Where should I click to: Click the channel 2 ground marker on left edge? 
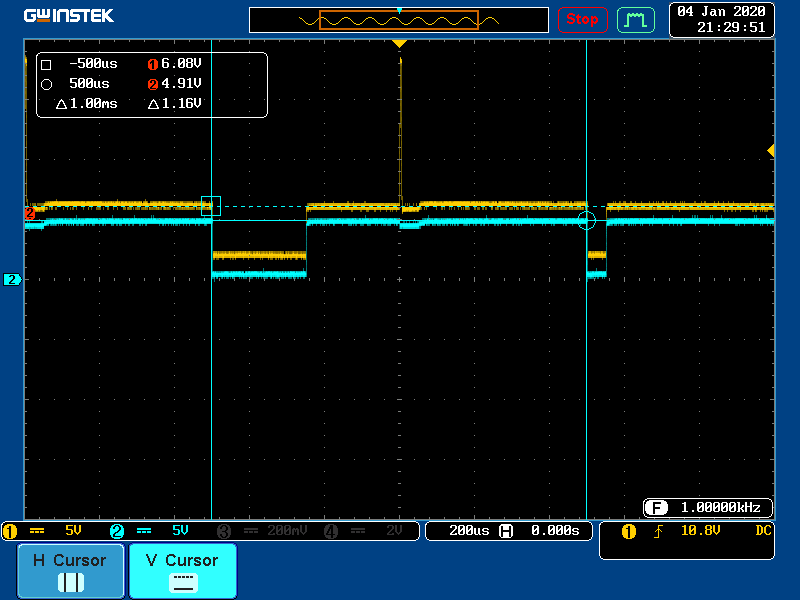pos(13,280)
